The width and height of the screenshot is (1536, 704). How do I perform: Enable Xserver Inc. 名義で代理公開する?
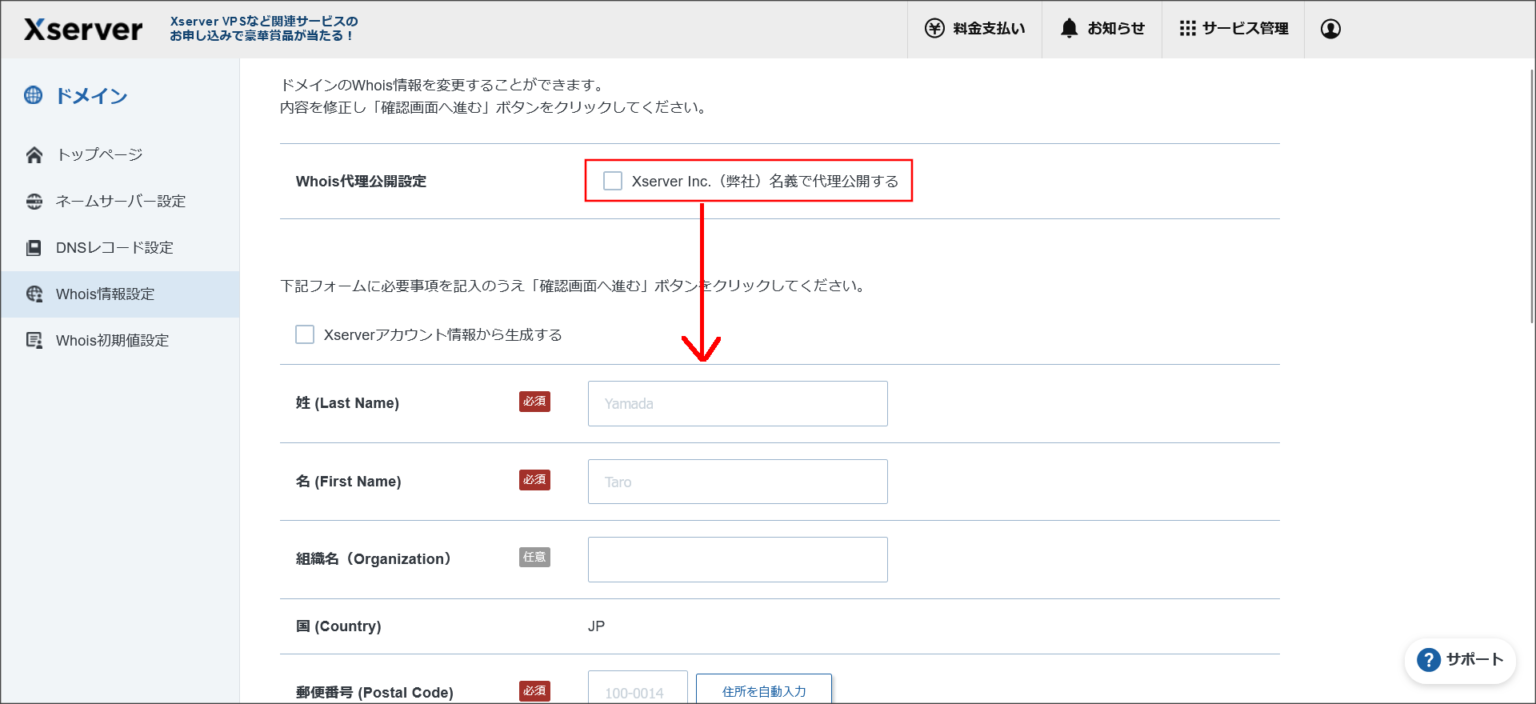coord(612,181)
